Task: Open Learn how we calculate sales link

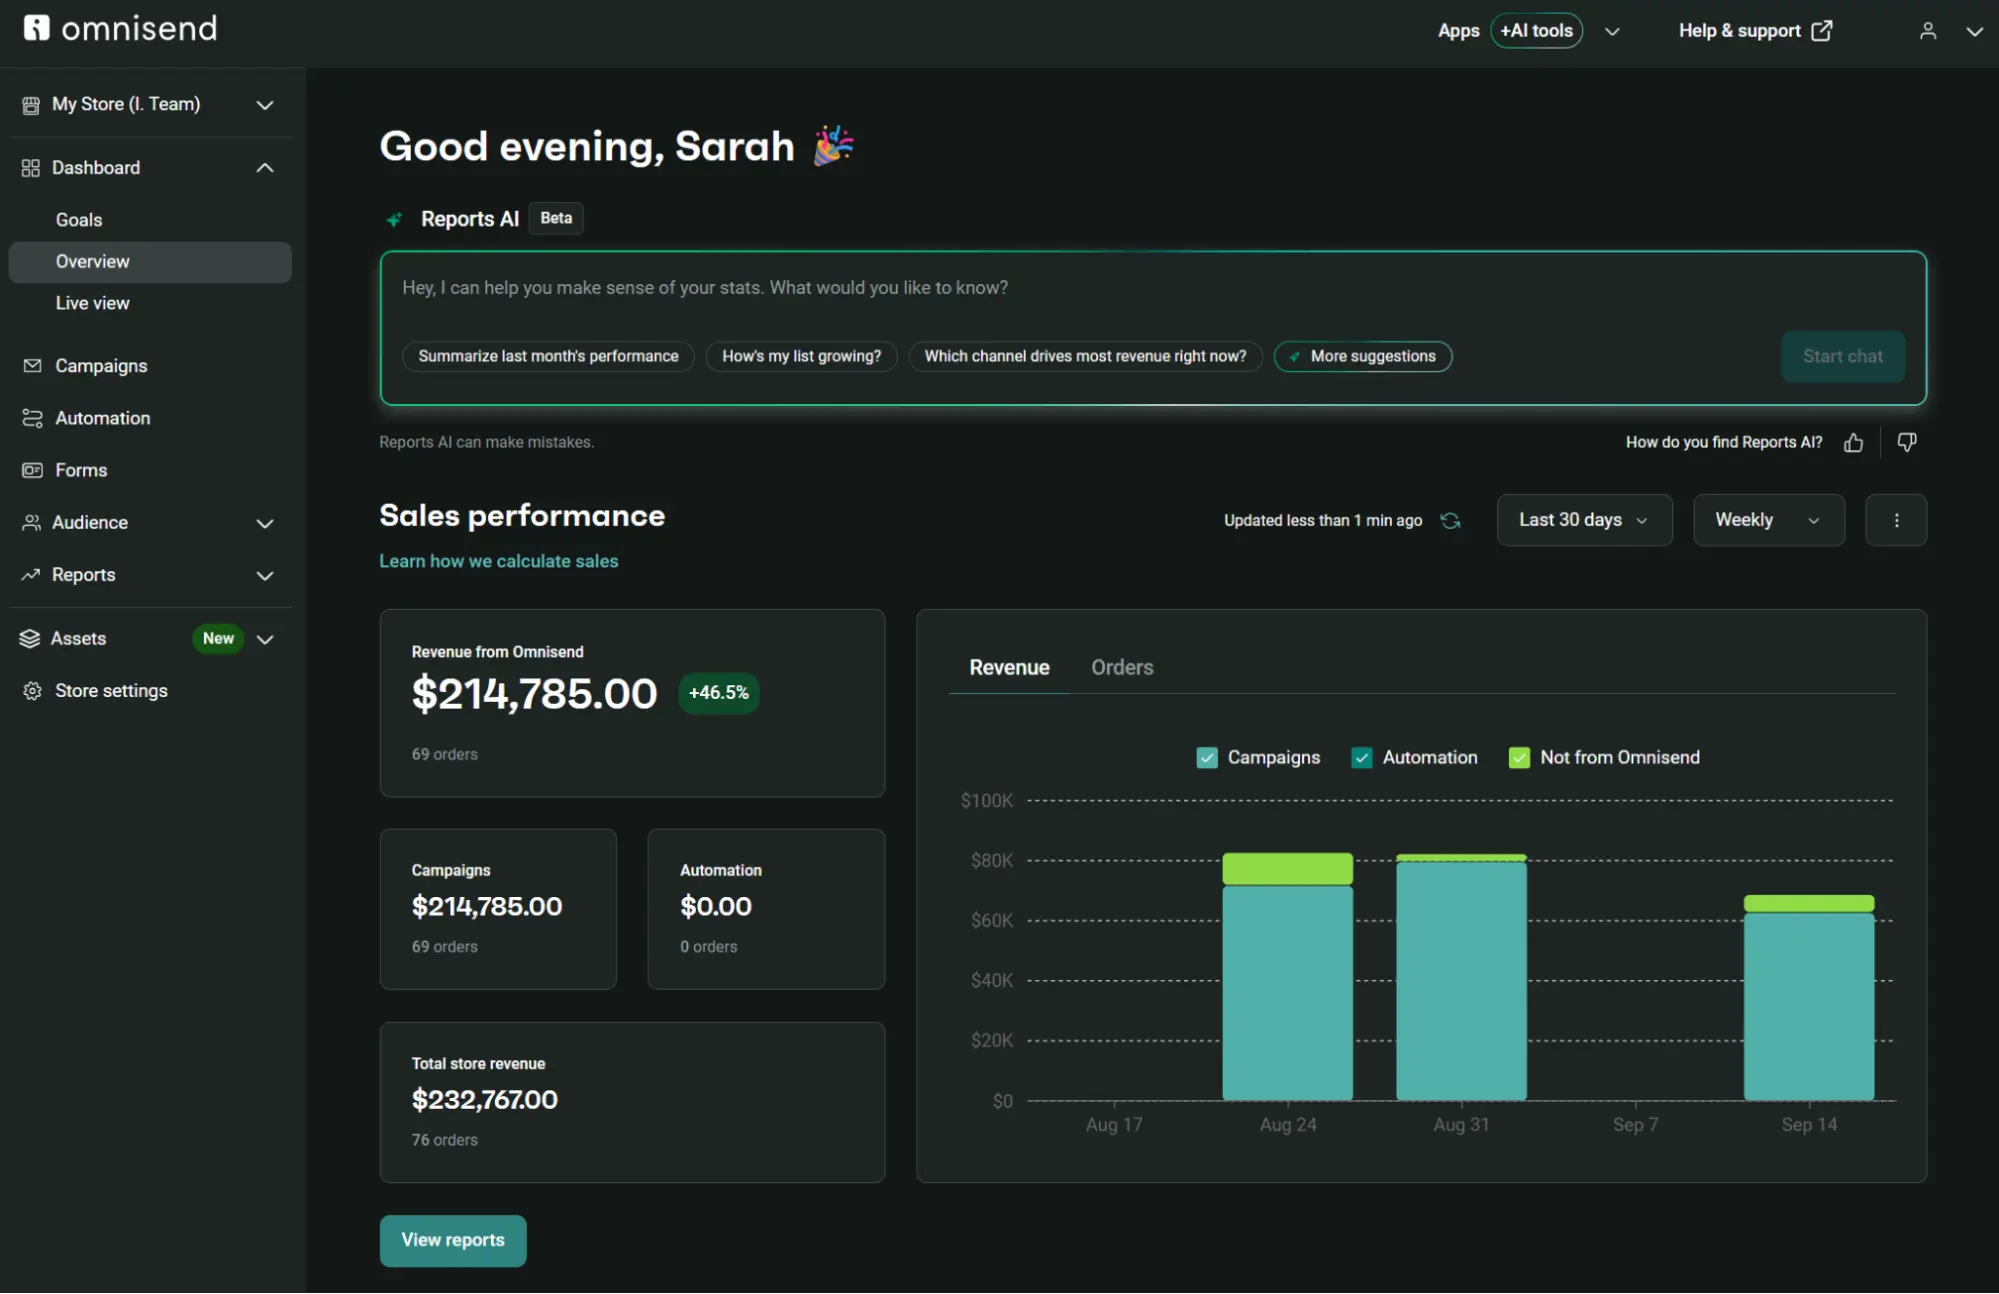Action: coord(498,561)
